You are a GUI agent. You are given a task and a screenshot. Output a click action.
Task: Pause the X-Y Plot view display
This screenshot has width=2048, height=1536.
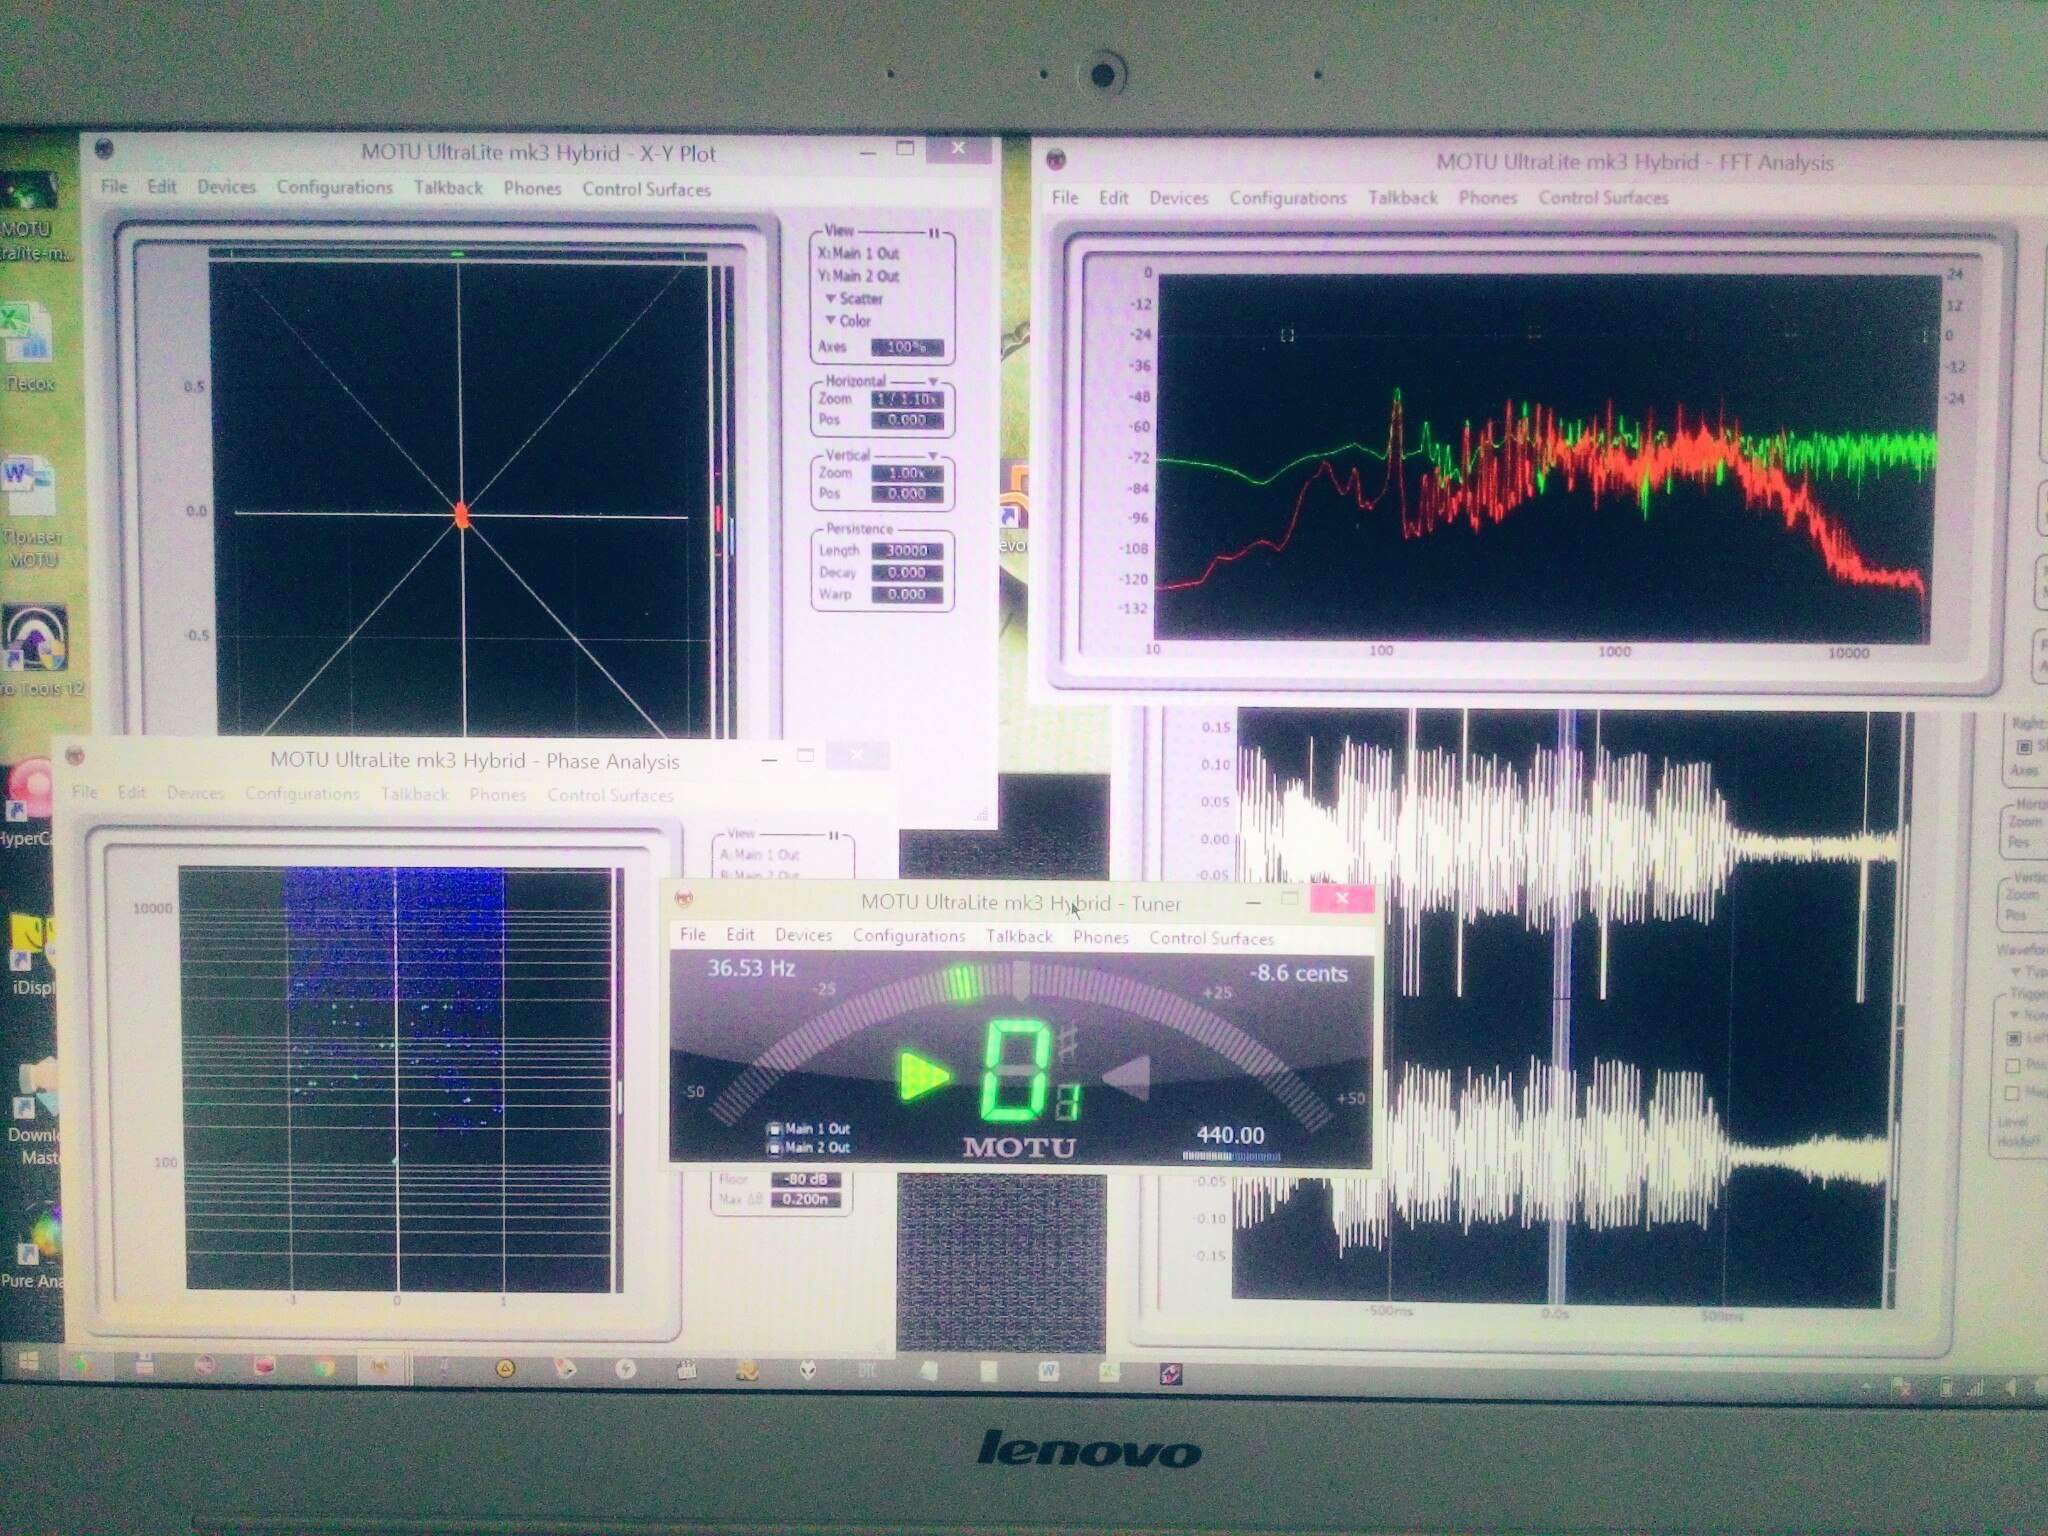tap(934, 233)
